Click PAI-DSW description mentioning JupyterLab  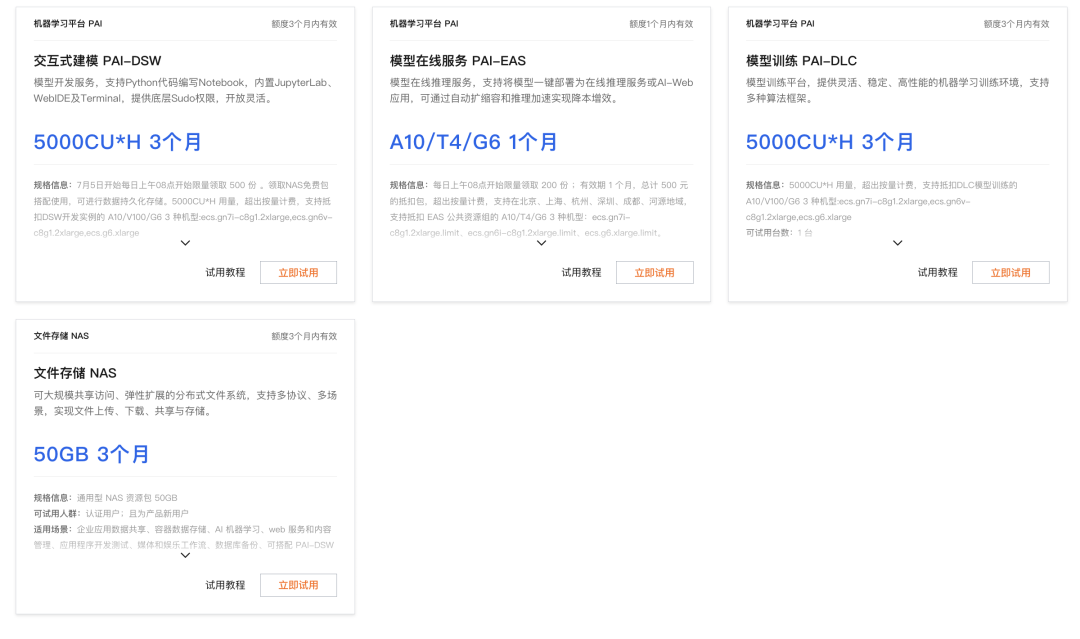[185, 90]
